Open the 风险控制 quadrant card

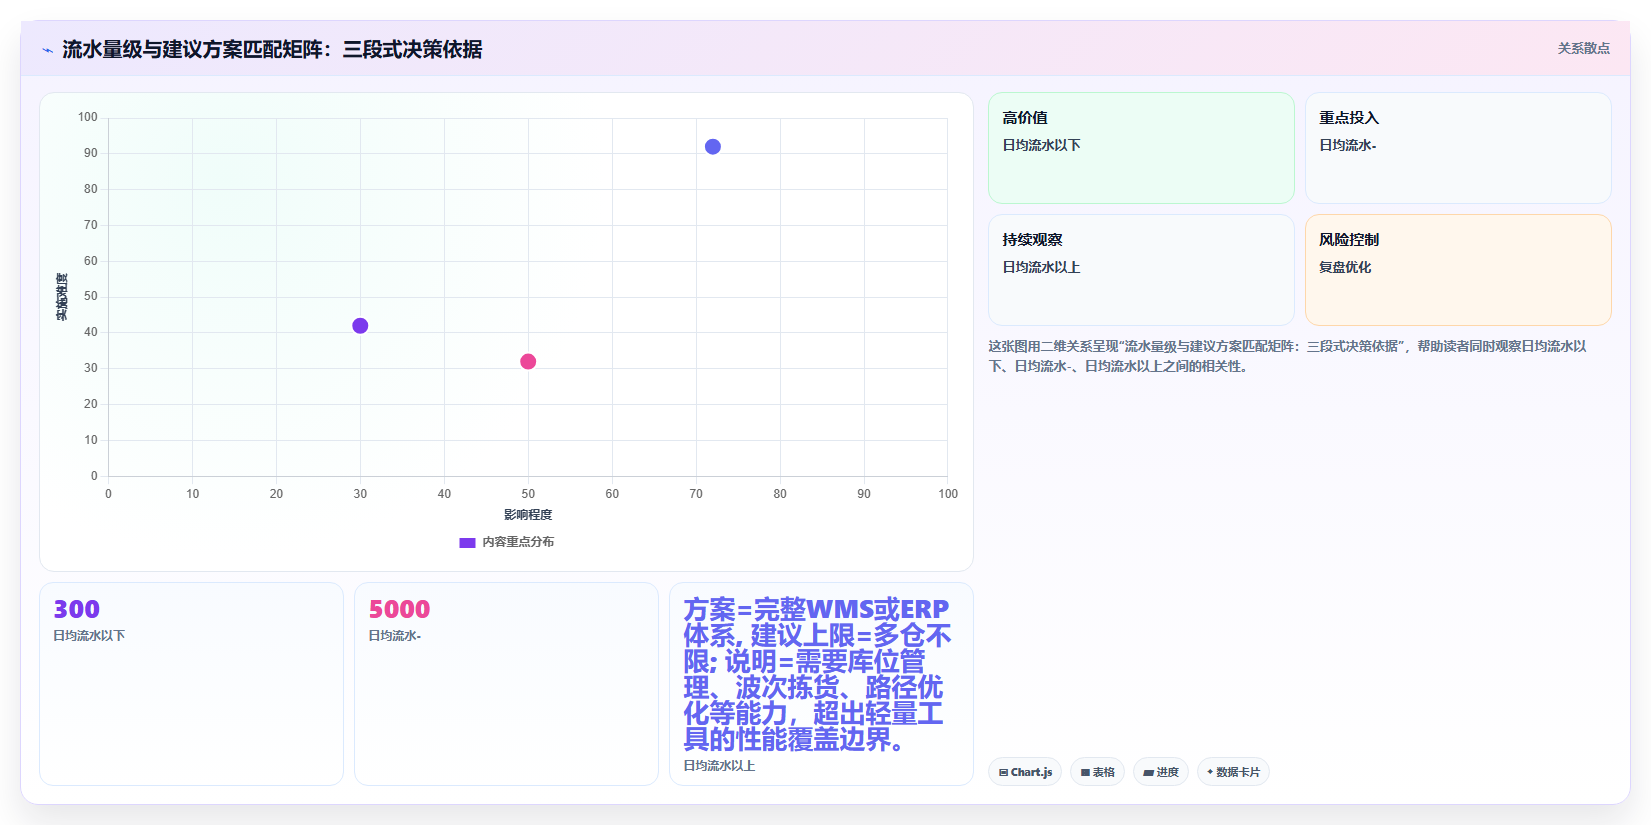(x=1458, y=270)
